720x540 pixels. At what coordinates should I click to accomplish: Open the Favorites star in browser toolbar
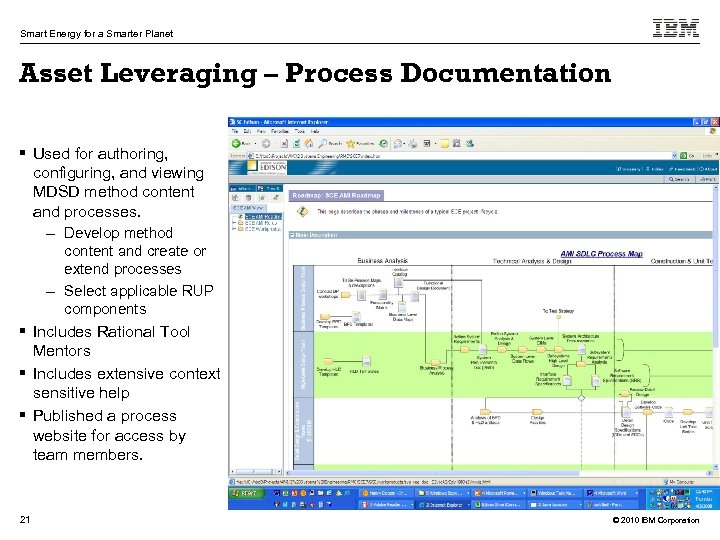pyautogui.click(x=351, y=144)
